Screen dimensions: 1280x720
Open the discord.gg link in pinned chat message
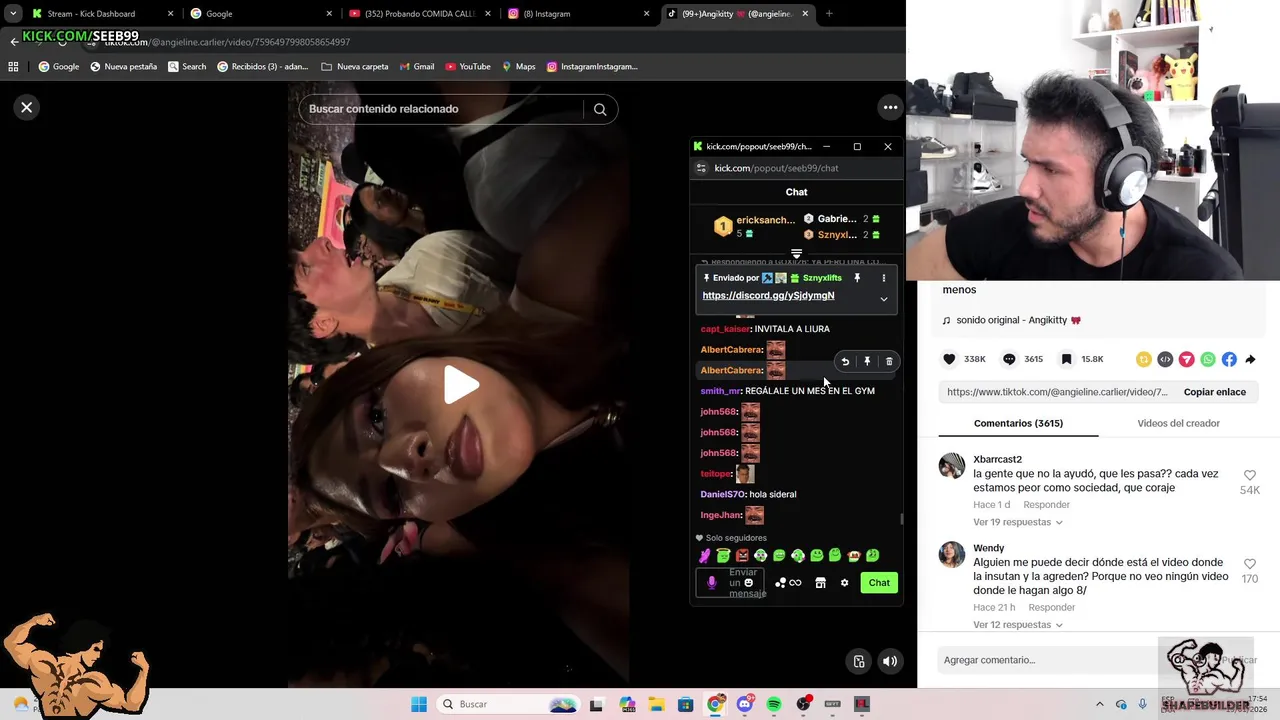[x=768, y=296]
